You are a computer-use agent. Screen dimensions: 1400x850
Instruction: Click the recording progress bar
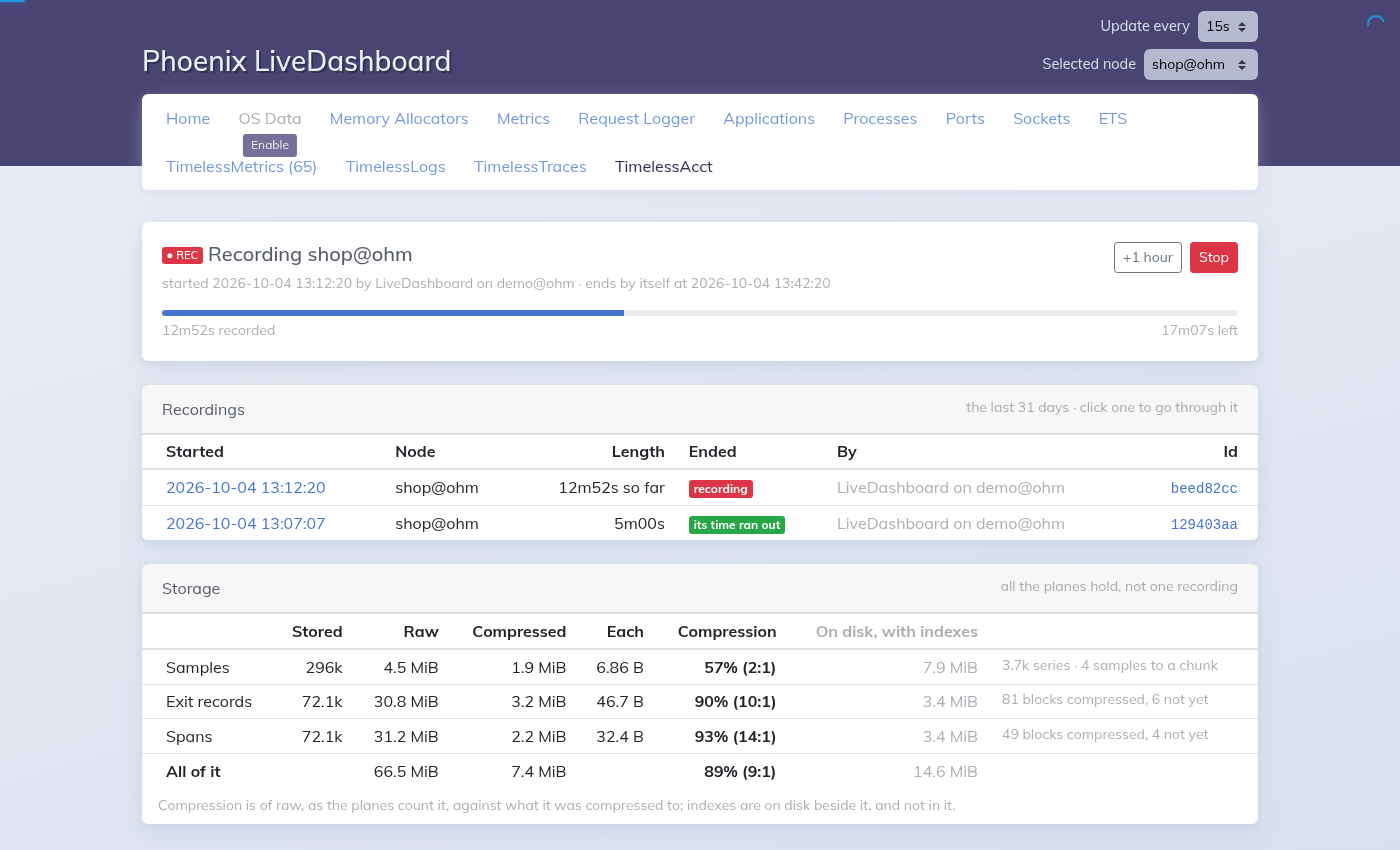(x=700, y=313)
